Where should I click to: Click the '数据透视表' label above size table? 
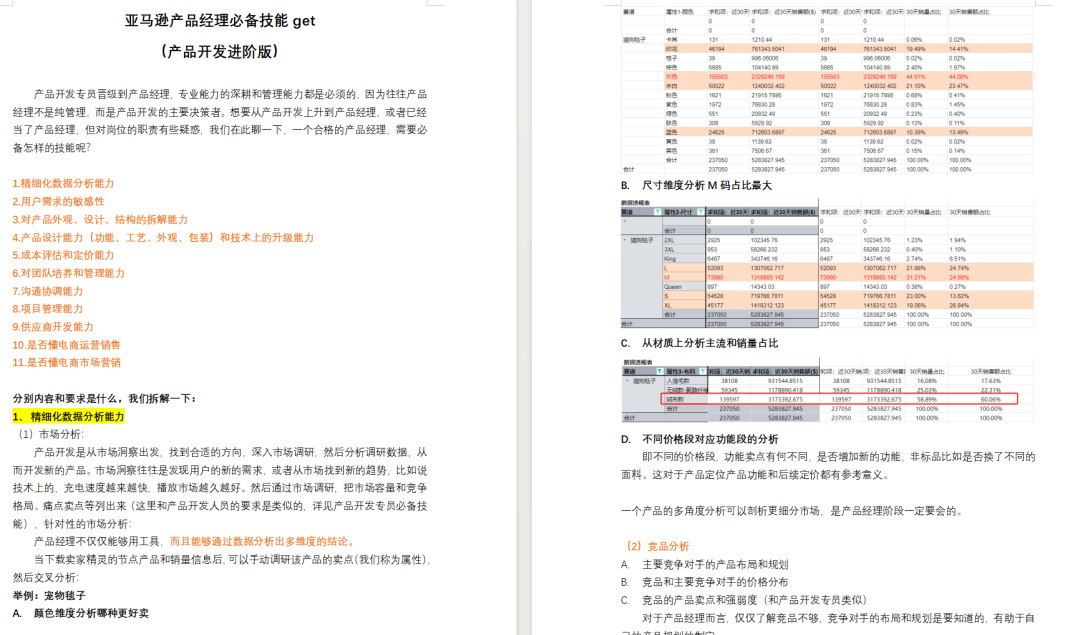[x=635, y=203]
